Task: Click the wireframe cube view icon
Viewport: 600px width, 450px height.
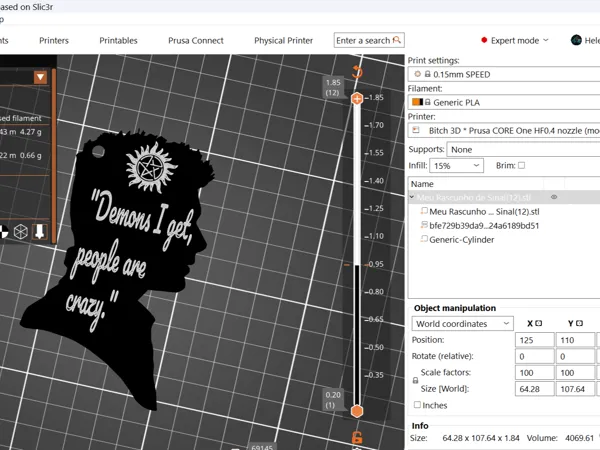Action: click(x=21, y=232)
